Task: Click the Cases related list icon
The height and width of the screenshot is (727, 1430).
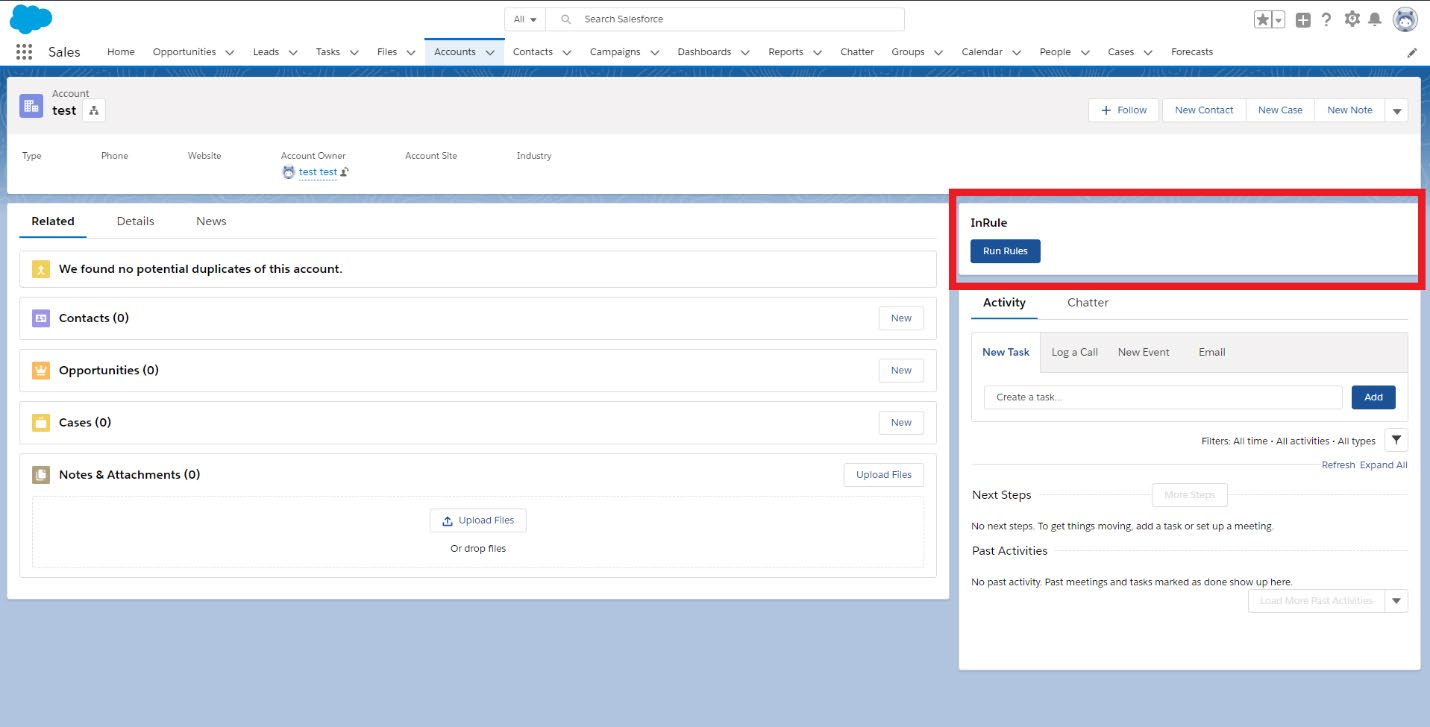Action: tap(40, 422)
